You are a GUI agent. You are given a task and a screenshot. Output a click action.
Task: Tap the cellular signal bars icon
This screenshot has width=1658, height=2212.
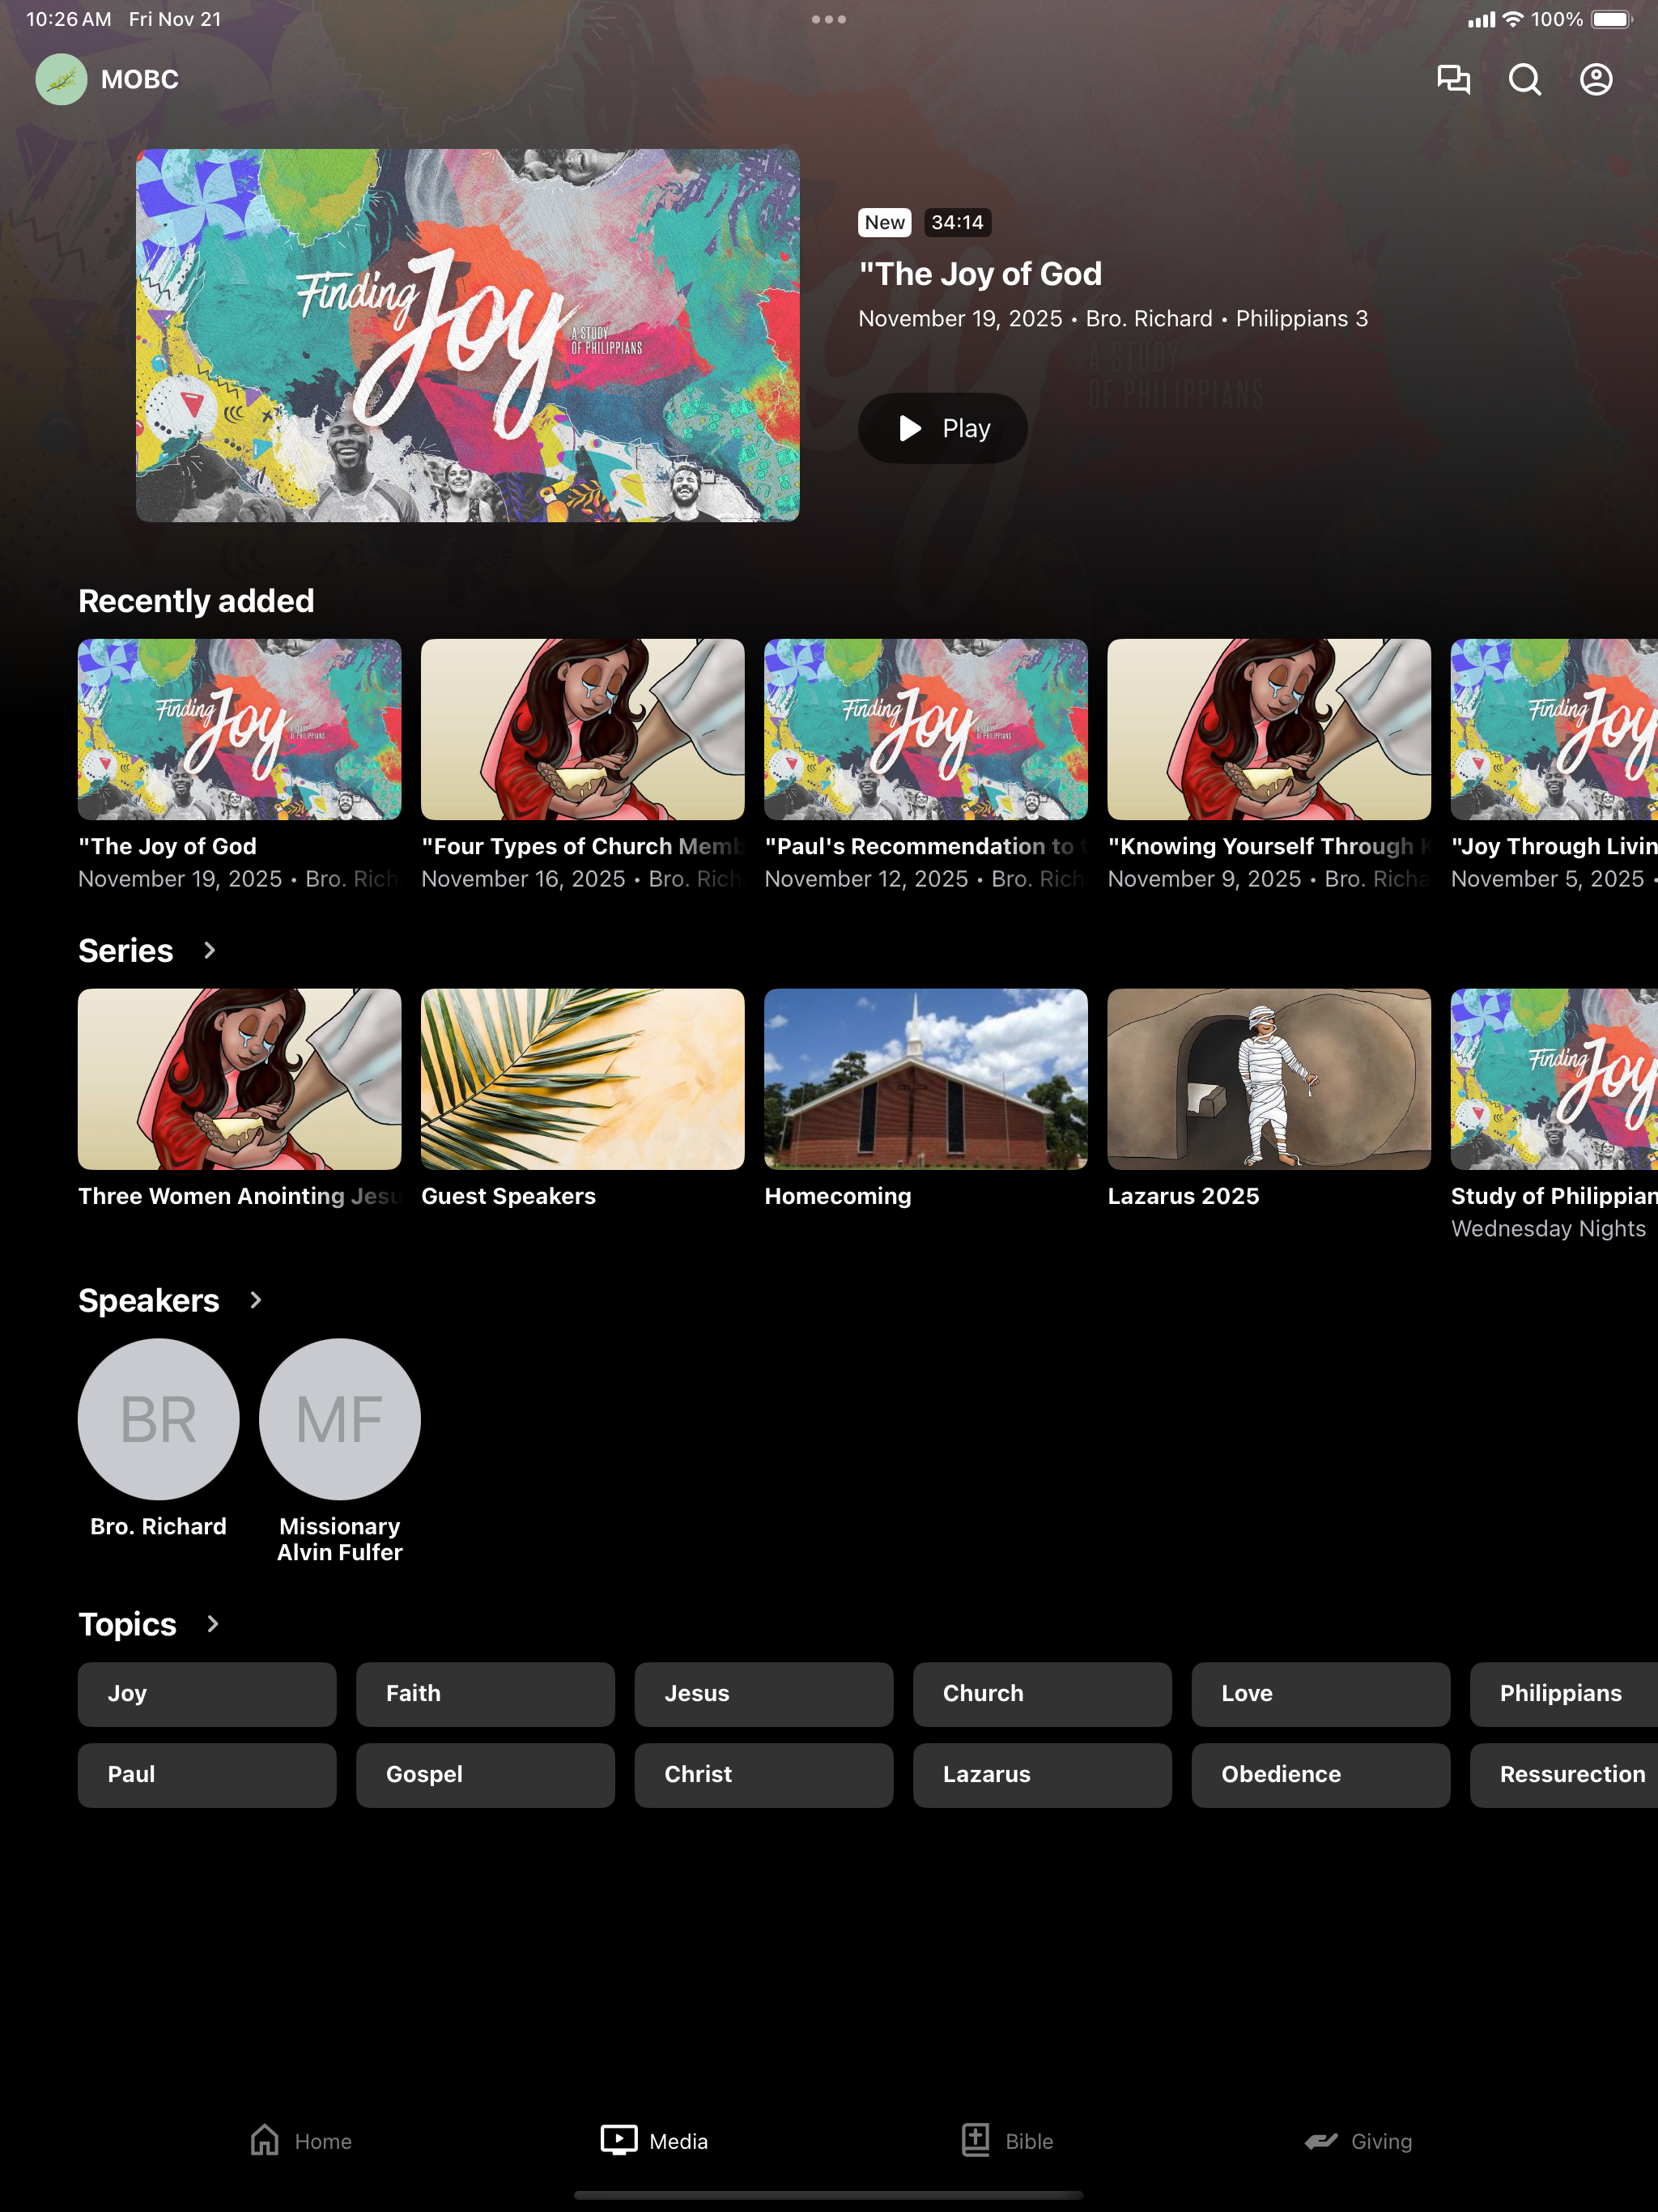(x=1481, y=19)
